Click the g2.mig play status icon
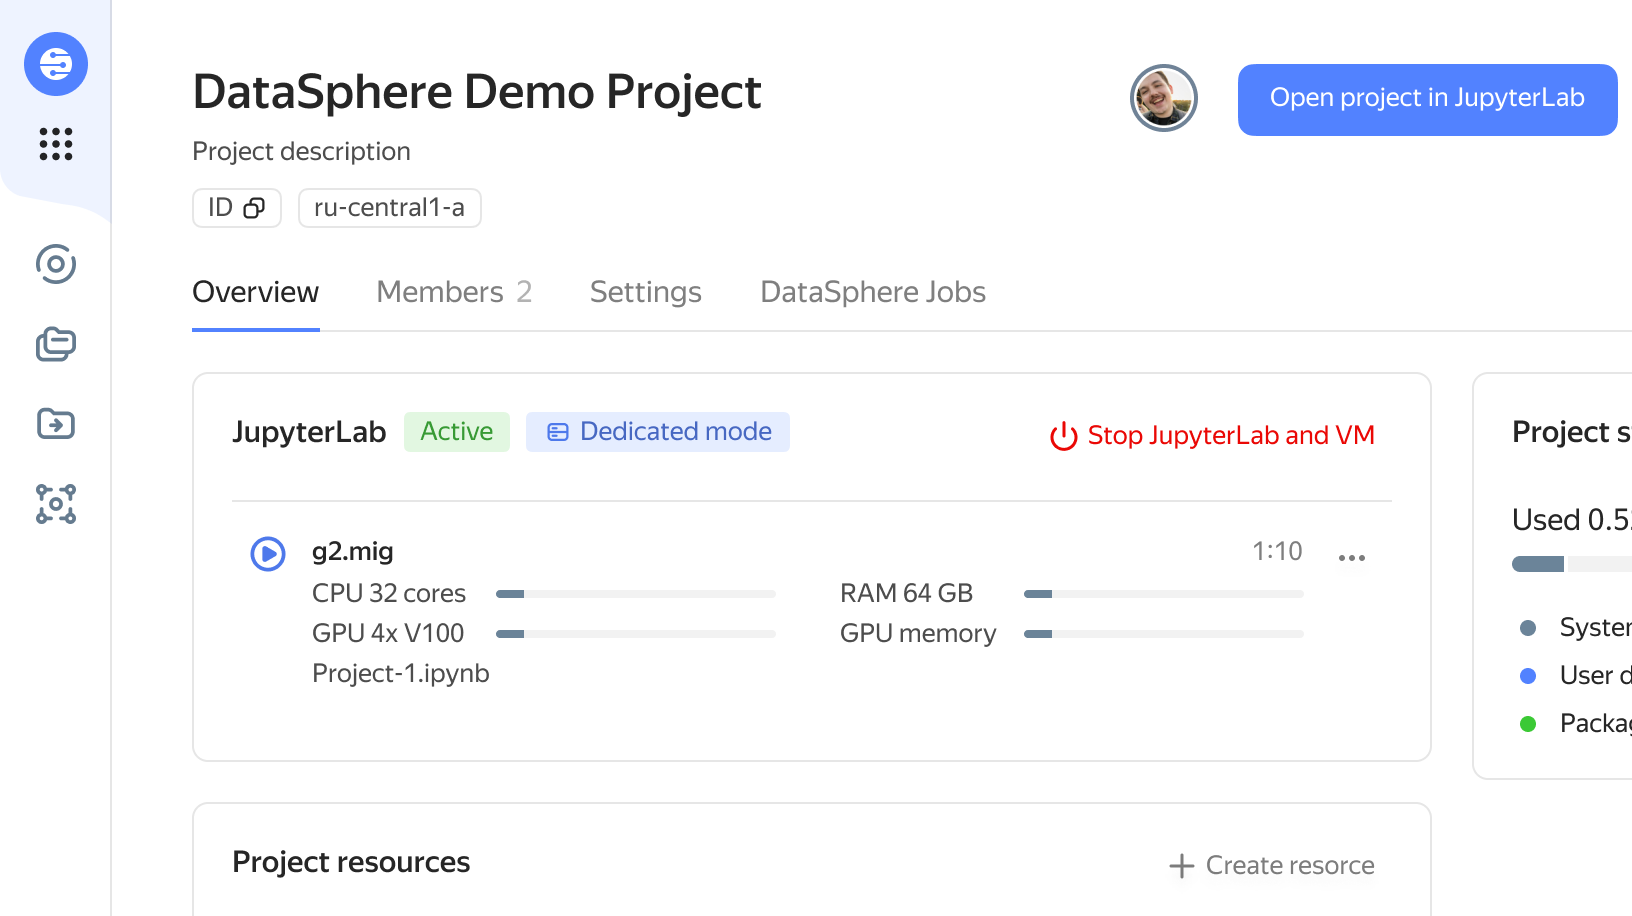1632x916 pixels. 268,553
